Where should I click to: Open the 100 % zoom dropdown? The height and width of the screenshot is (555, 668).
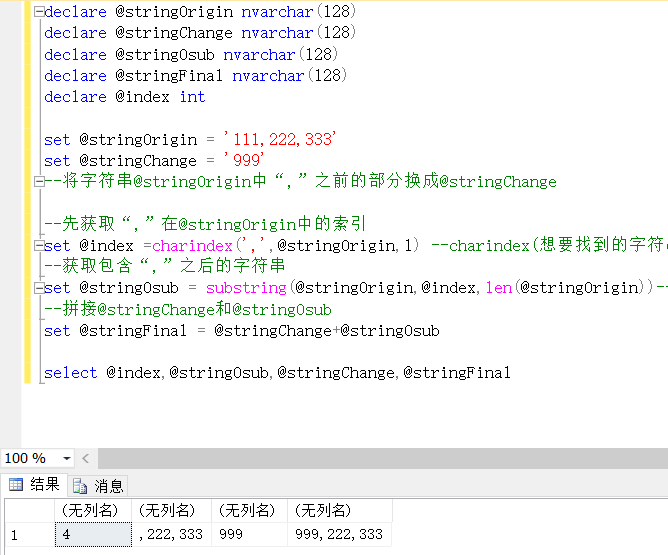coord(66,458)
